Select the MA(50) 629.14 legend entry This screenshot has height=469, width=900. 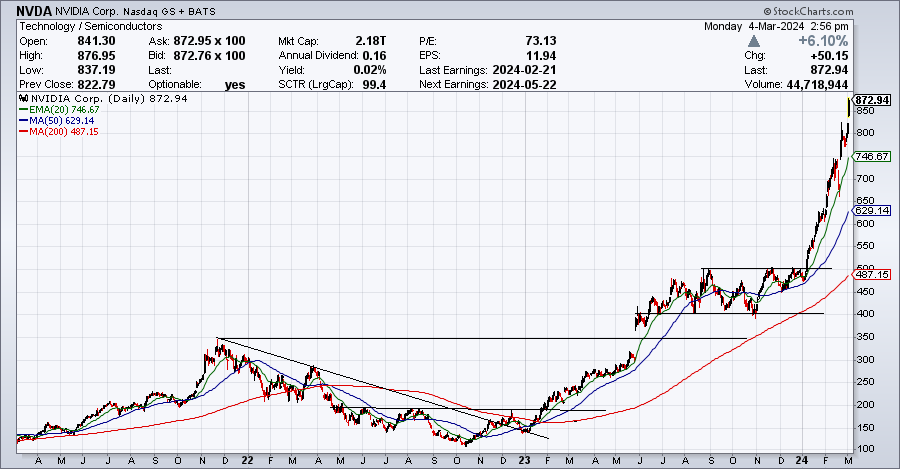tap(56, 121)
